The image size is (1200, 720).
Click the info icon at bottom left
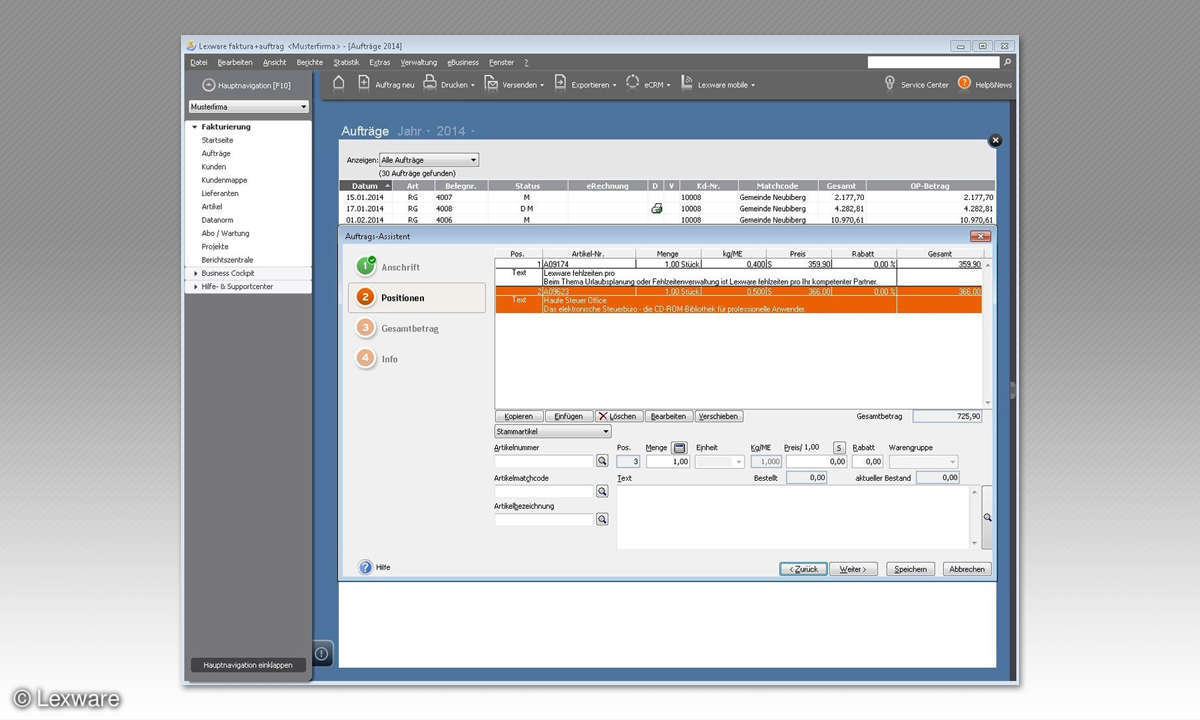pos(322,653)
